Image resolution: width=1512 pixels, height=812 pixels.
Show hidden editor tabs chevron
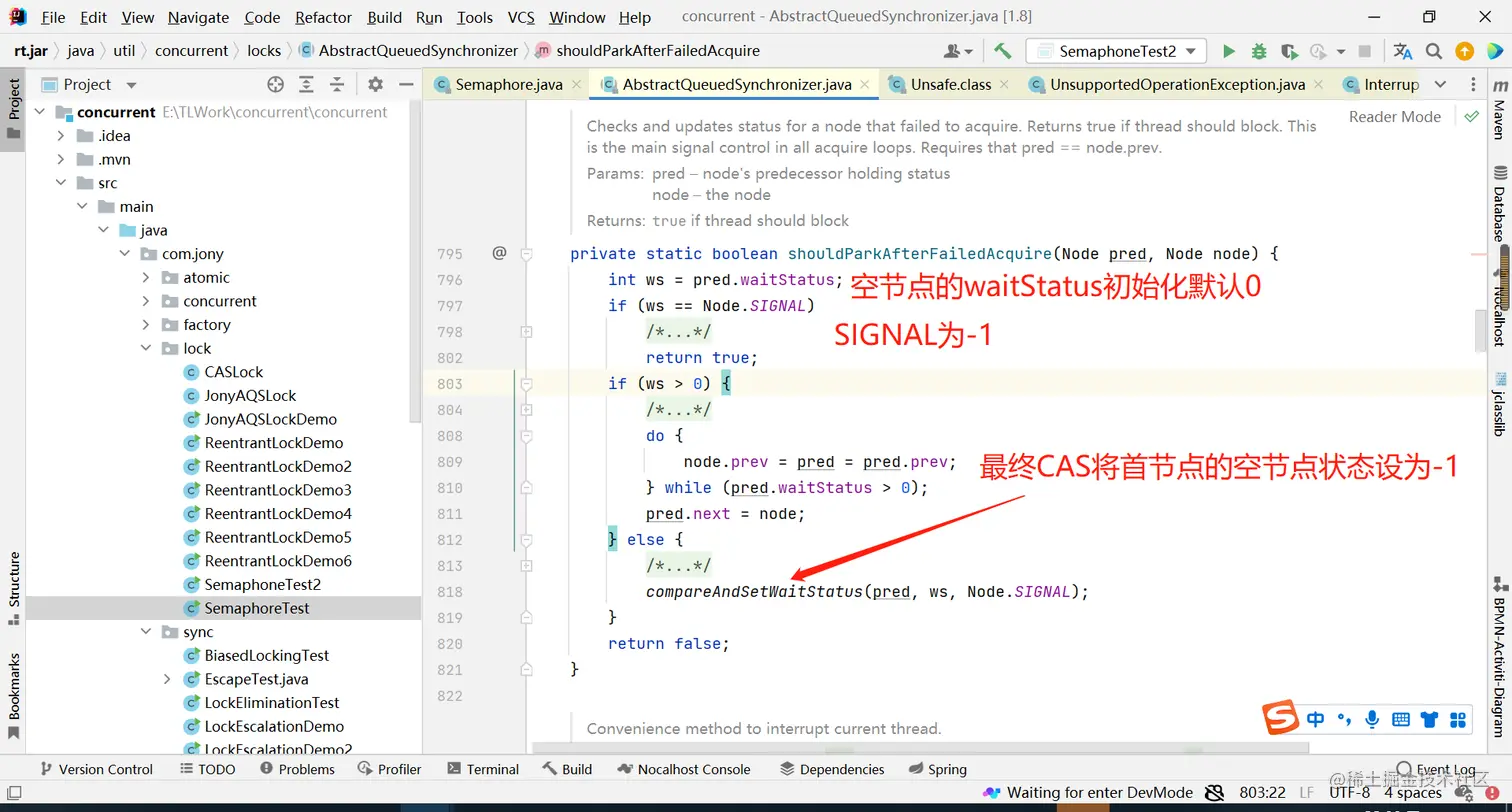click(x=1439, y=85)
